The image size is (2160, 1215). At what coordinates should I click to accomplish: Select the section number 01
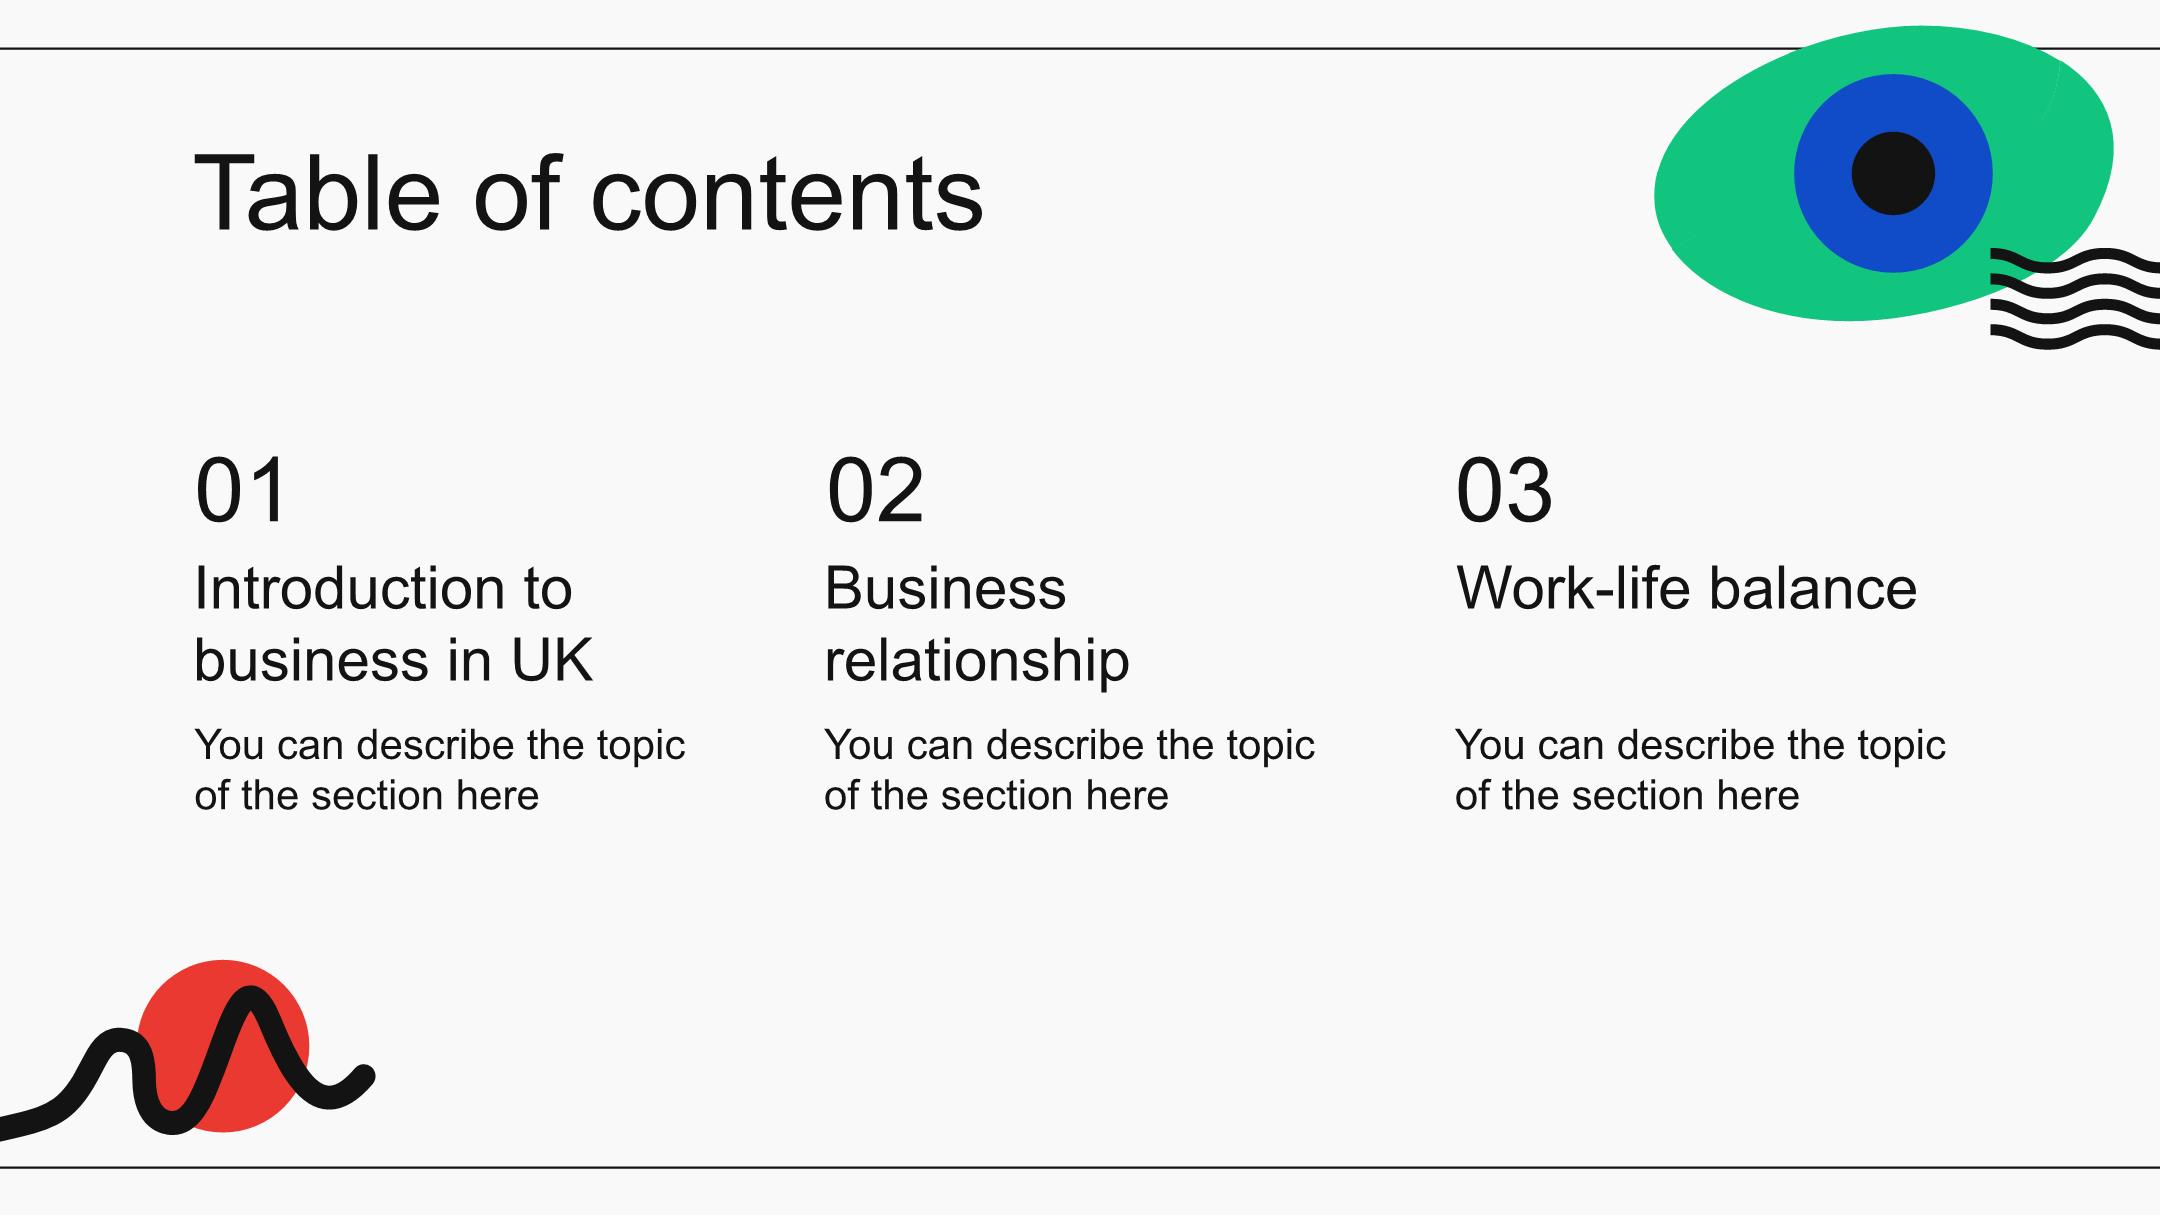(241, 490)
